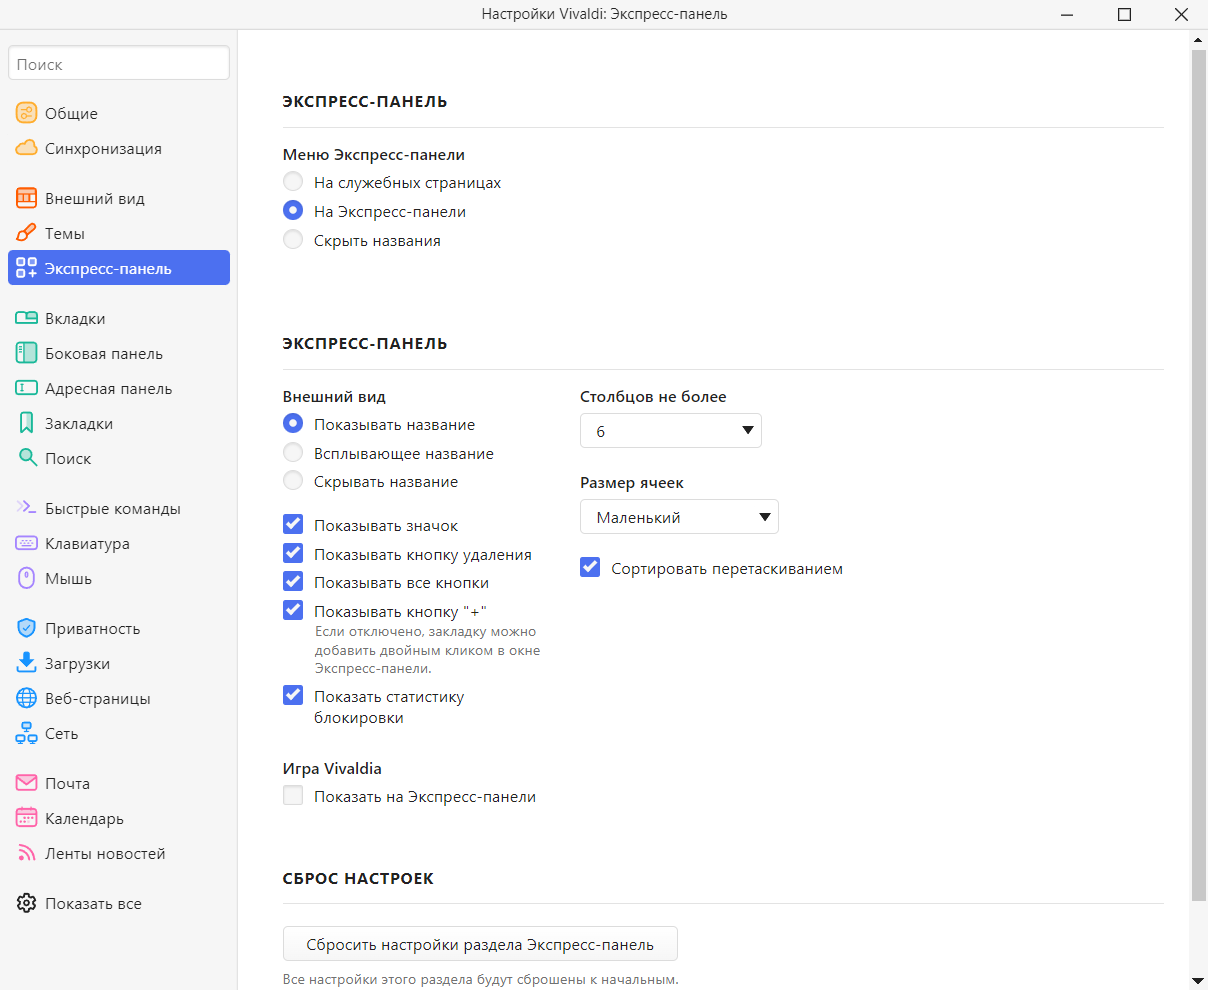Open the Вкладки settings section

119,318
